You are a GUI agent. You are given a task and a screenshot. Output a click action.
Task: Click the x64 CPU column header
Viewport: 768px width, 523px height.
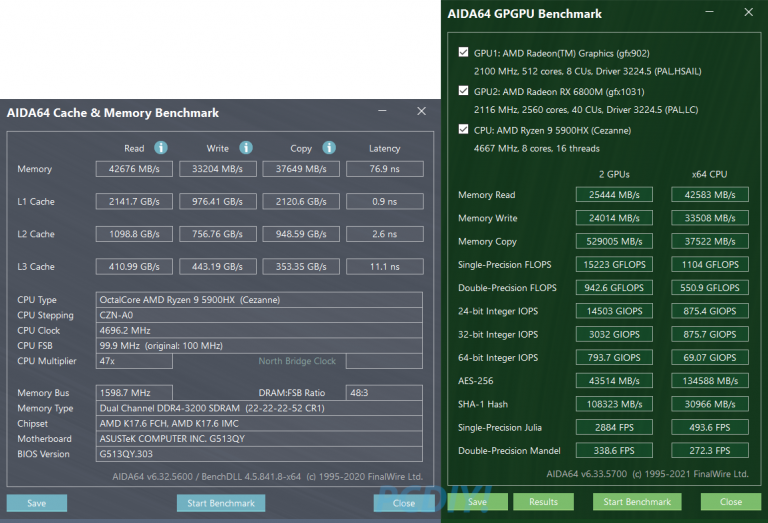point(709,174)
